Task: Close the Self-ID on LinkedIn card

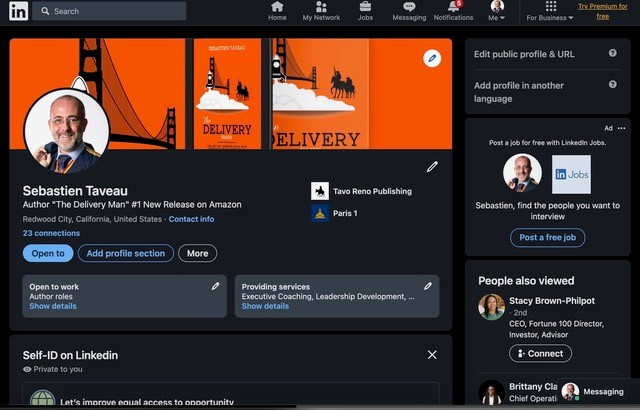Action: (432, 355)
